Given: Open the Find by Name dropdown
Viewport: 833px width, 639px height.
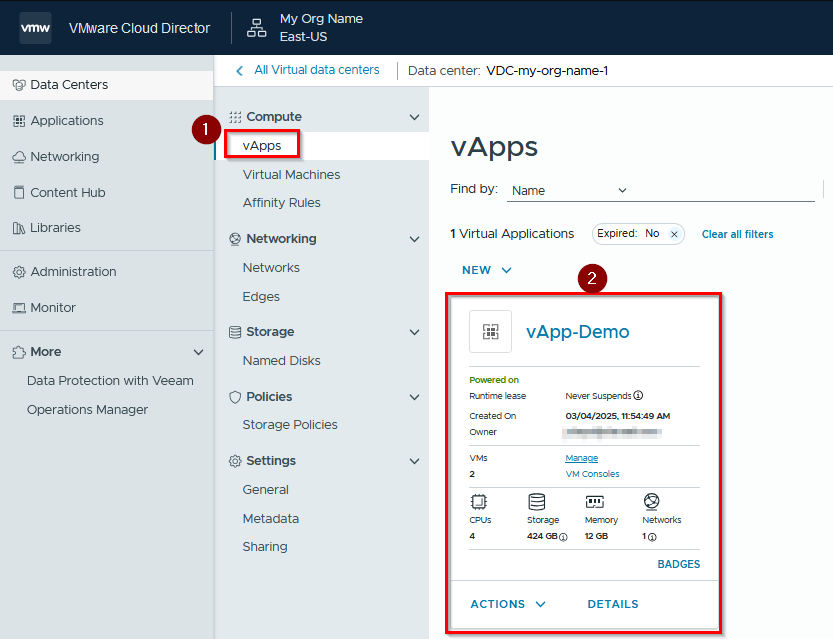Looking at the screenshot, I should pyautogui.click(x=569, y=190).
